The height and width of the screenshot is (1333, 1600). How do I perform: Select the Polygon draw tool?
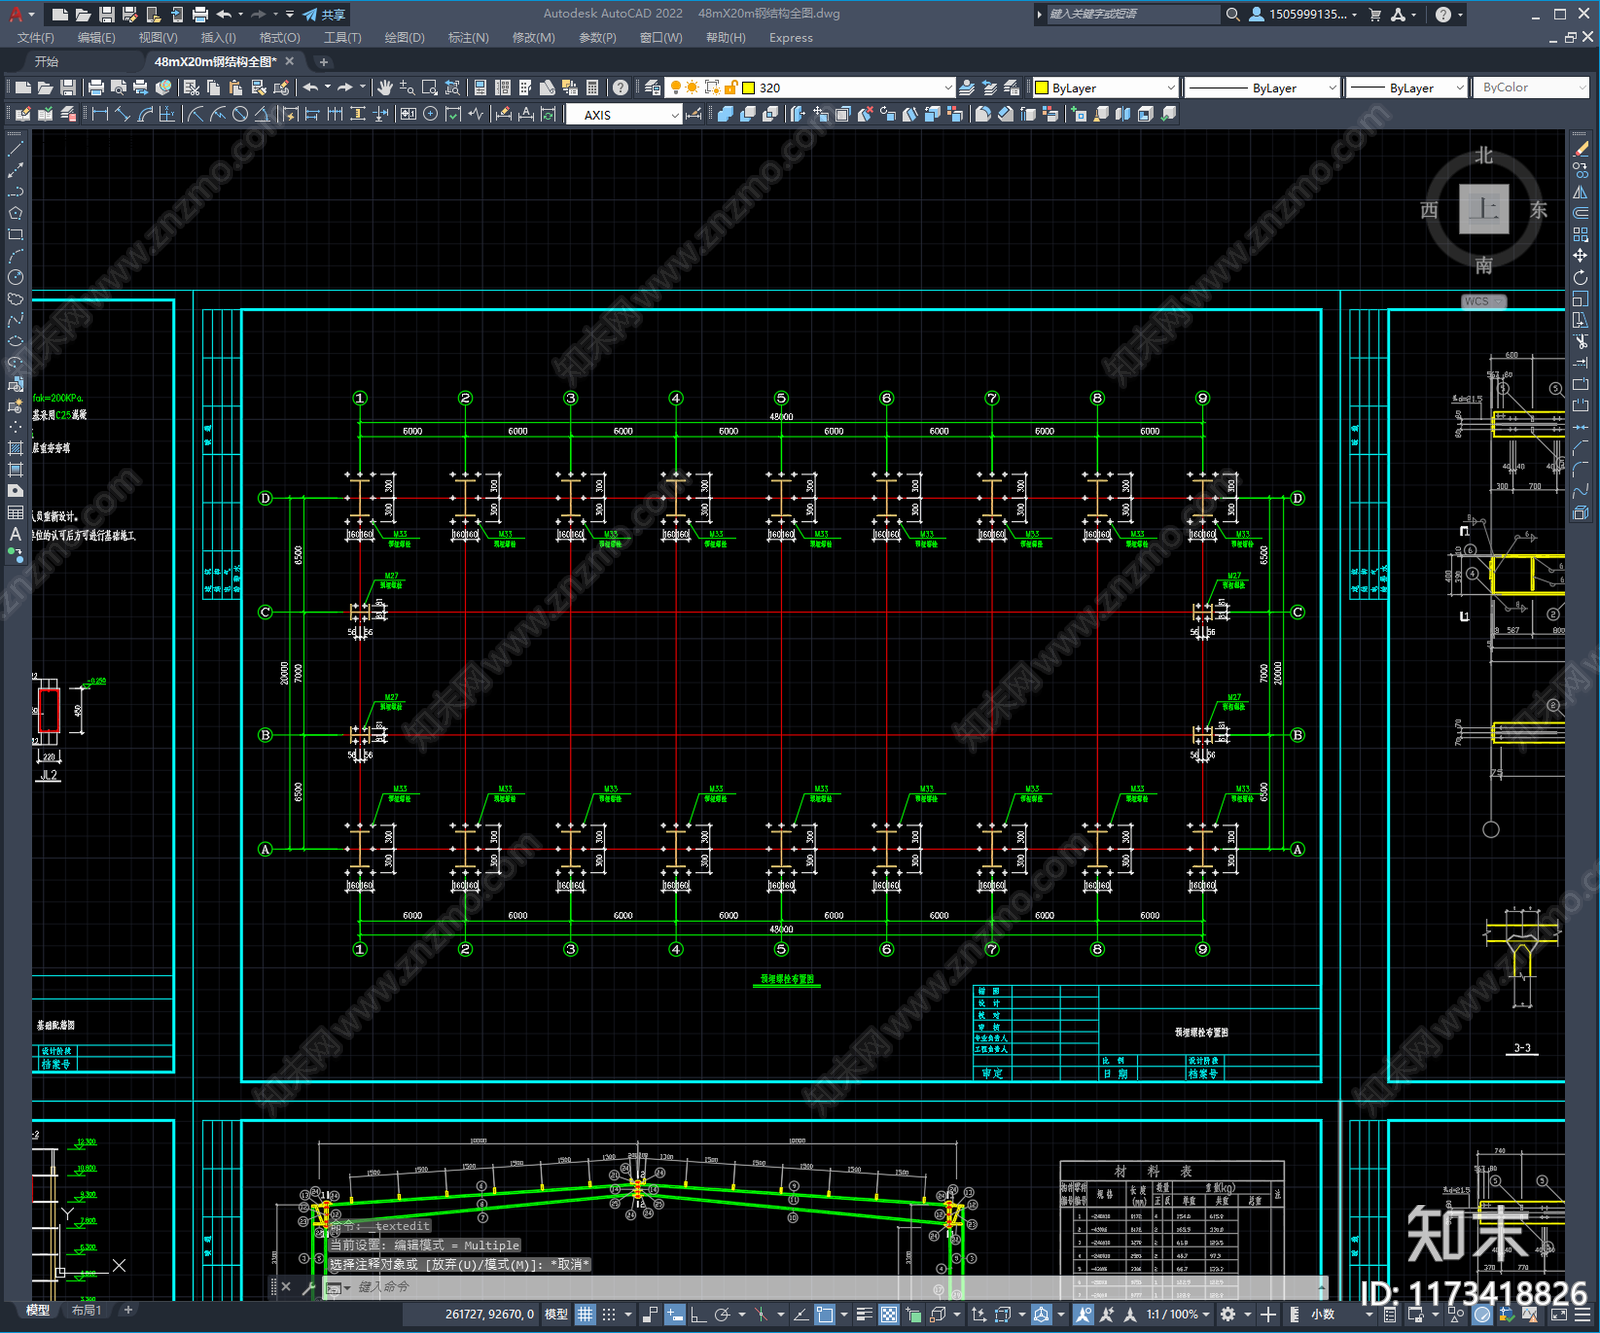15,213
